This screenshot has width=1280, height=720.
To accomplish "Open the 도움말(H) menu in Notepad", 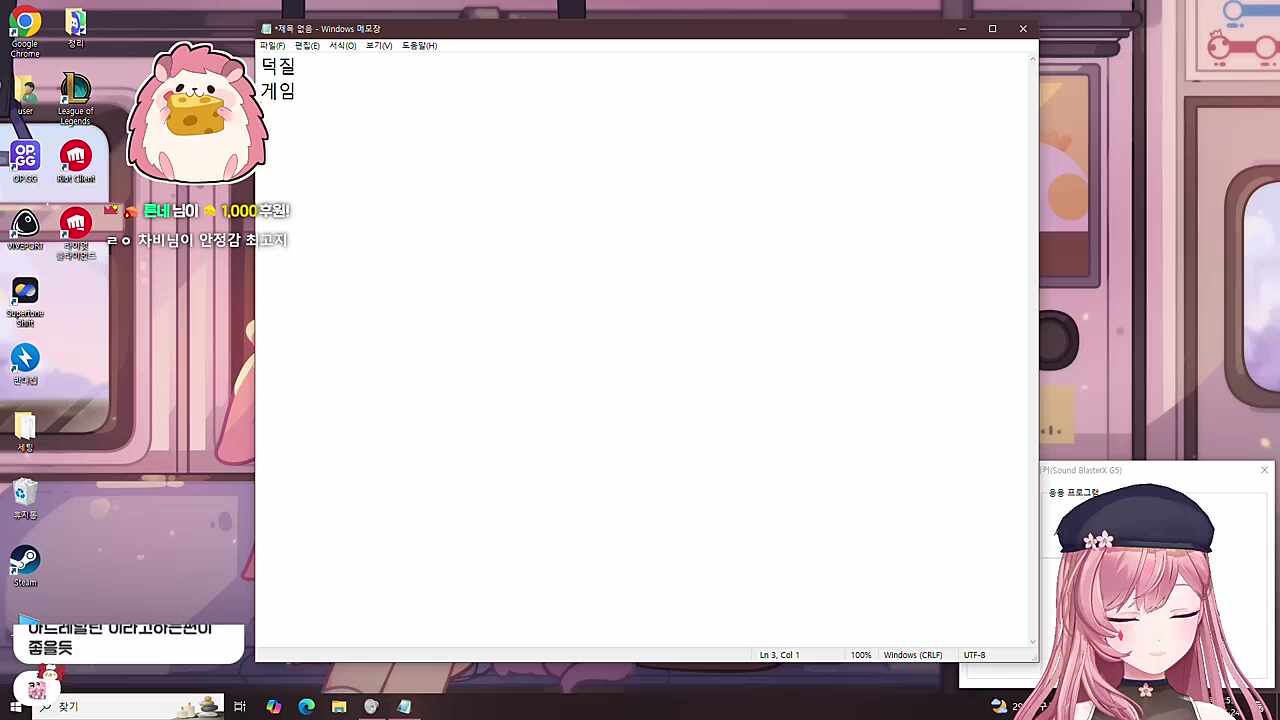I will click(419, 46).
